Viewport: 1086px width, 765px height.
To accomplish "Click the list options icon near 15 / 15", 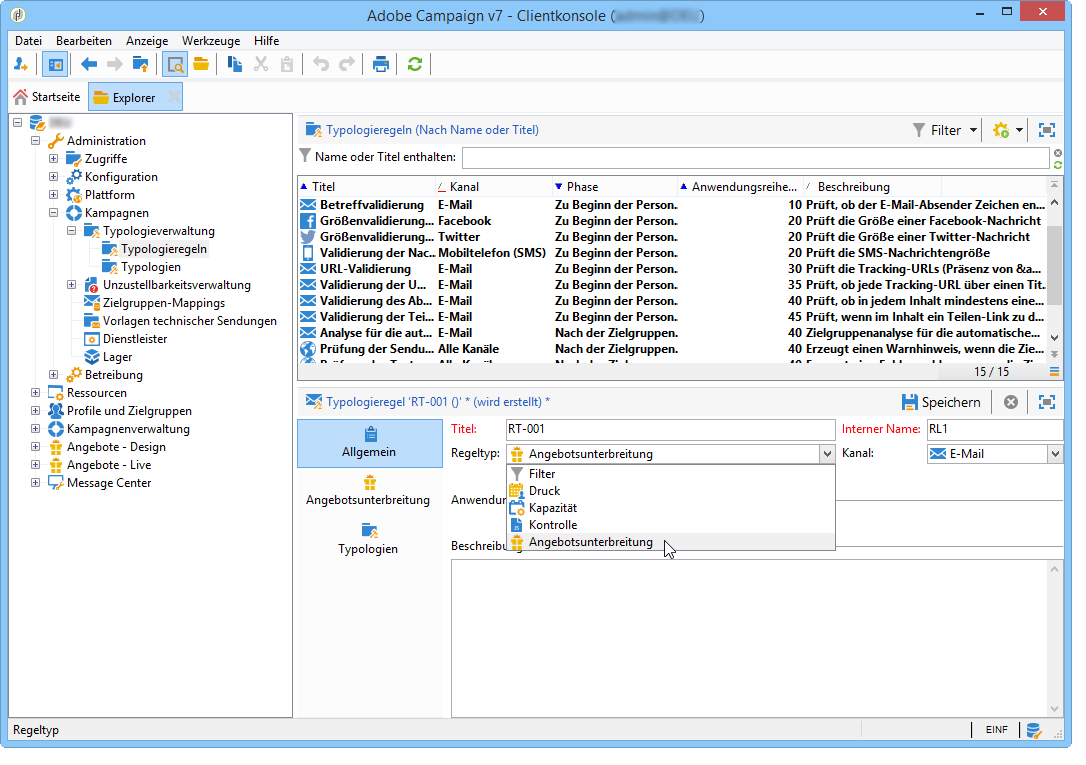I will click(1054, 372).
